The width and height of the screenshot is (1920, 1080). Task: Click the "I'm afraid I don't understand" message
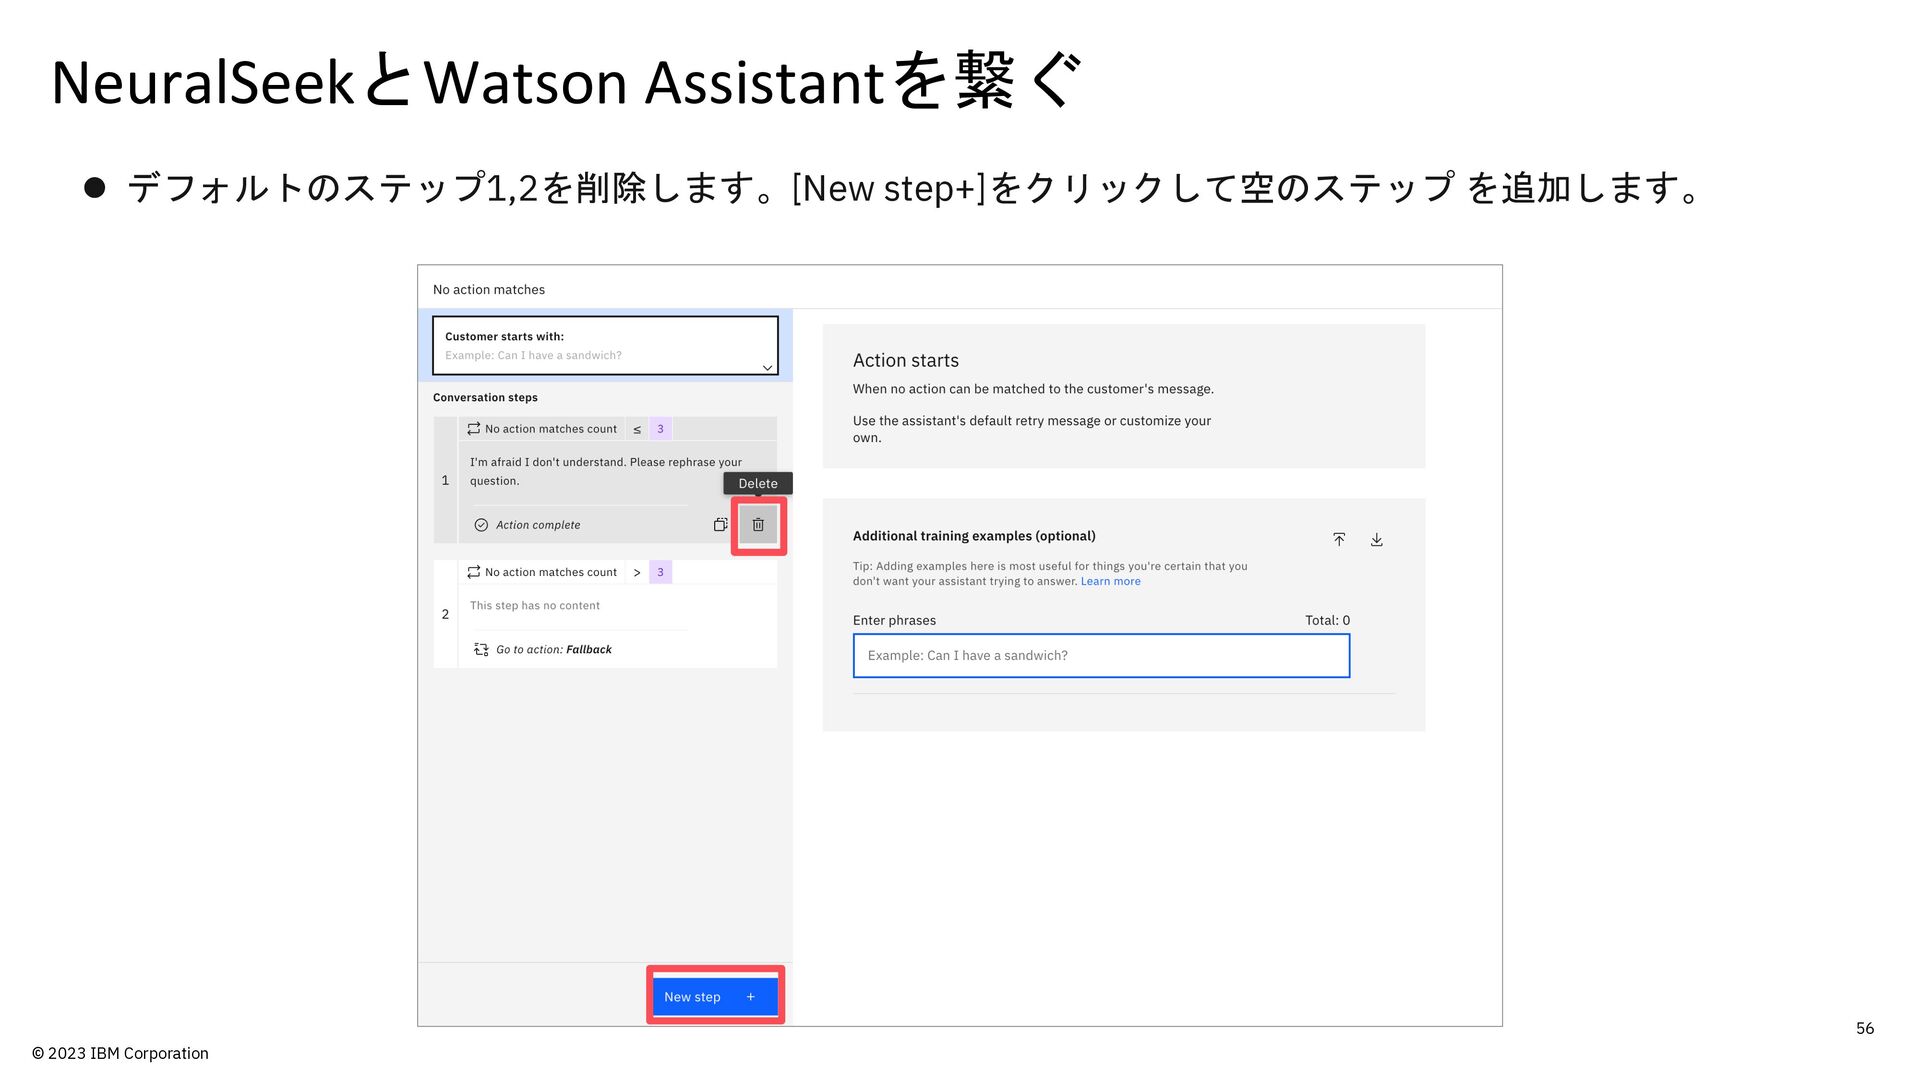606,472
